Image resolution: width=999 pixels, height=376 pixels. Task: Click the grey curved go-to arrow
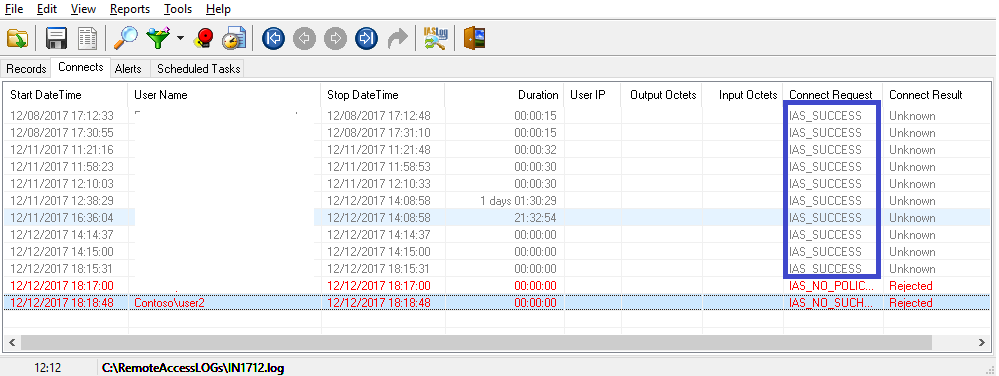pyautogui.click(x=398, y=38)
